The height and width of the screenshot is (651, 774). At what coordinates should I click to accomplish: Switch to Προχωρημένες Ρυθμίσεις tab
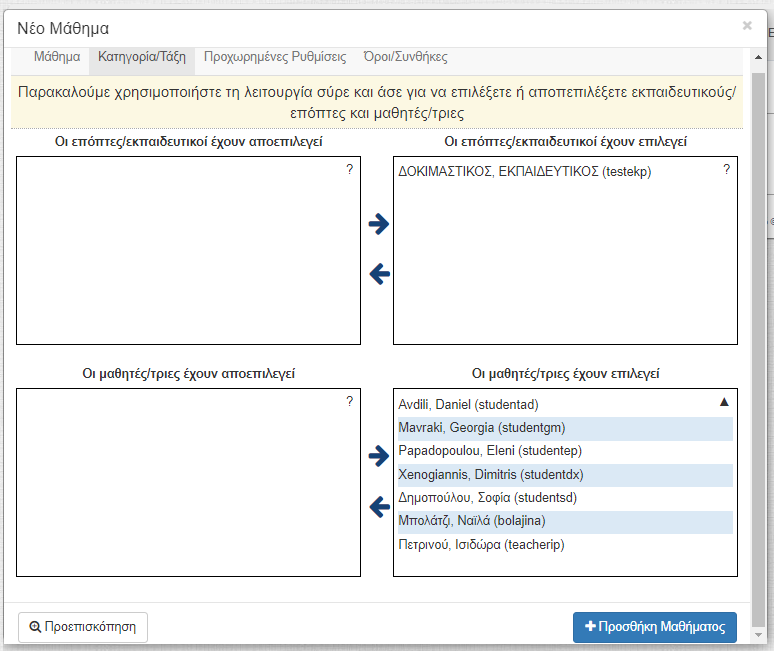(275, 57)
